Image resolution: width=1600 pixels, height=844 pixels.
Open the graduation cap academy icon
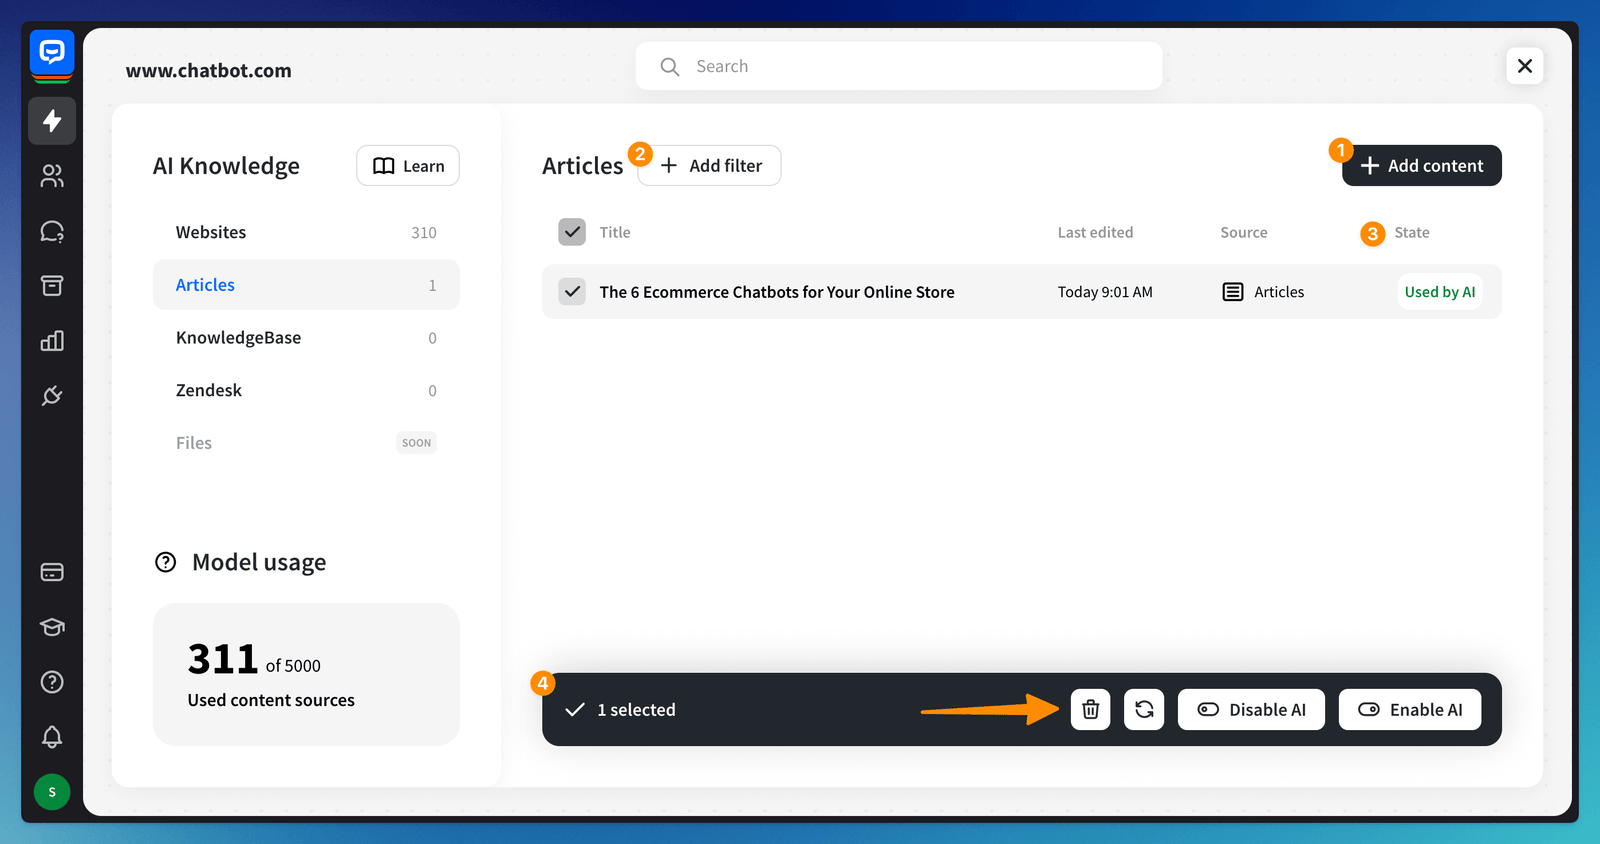click(x=52, y=627)
